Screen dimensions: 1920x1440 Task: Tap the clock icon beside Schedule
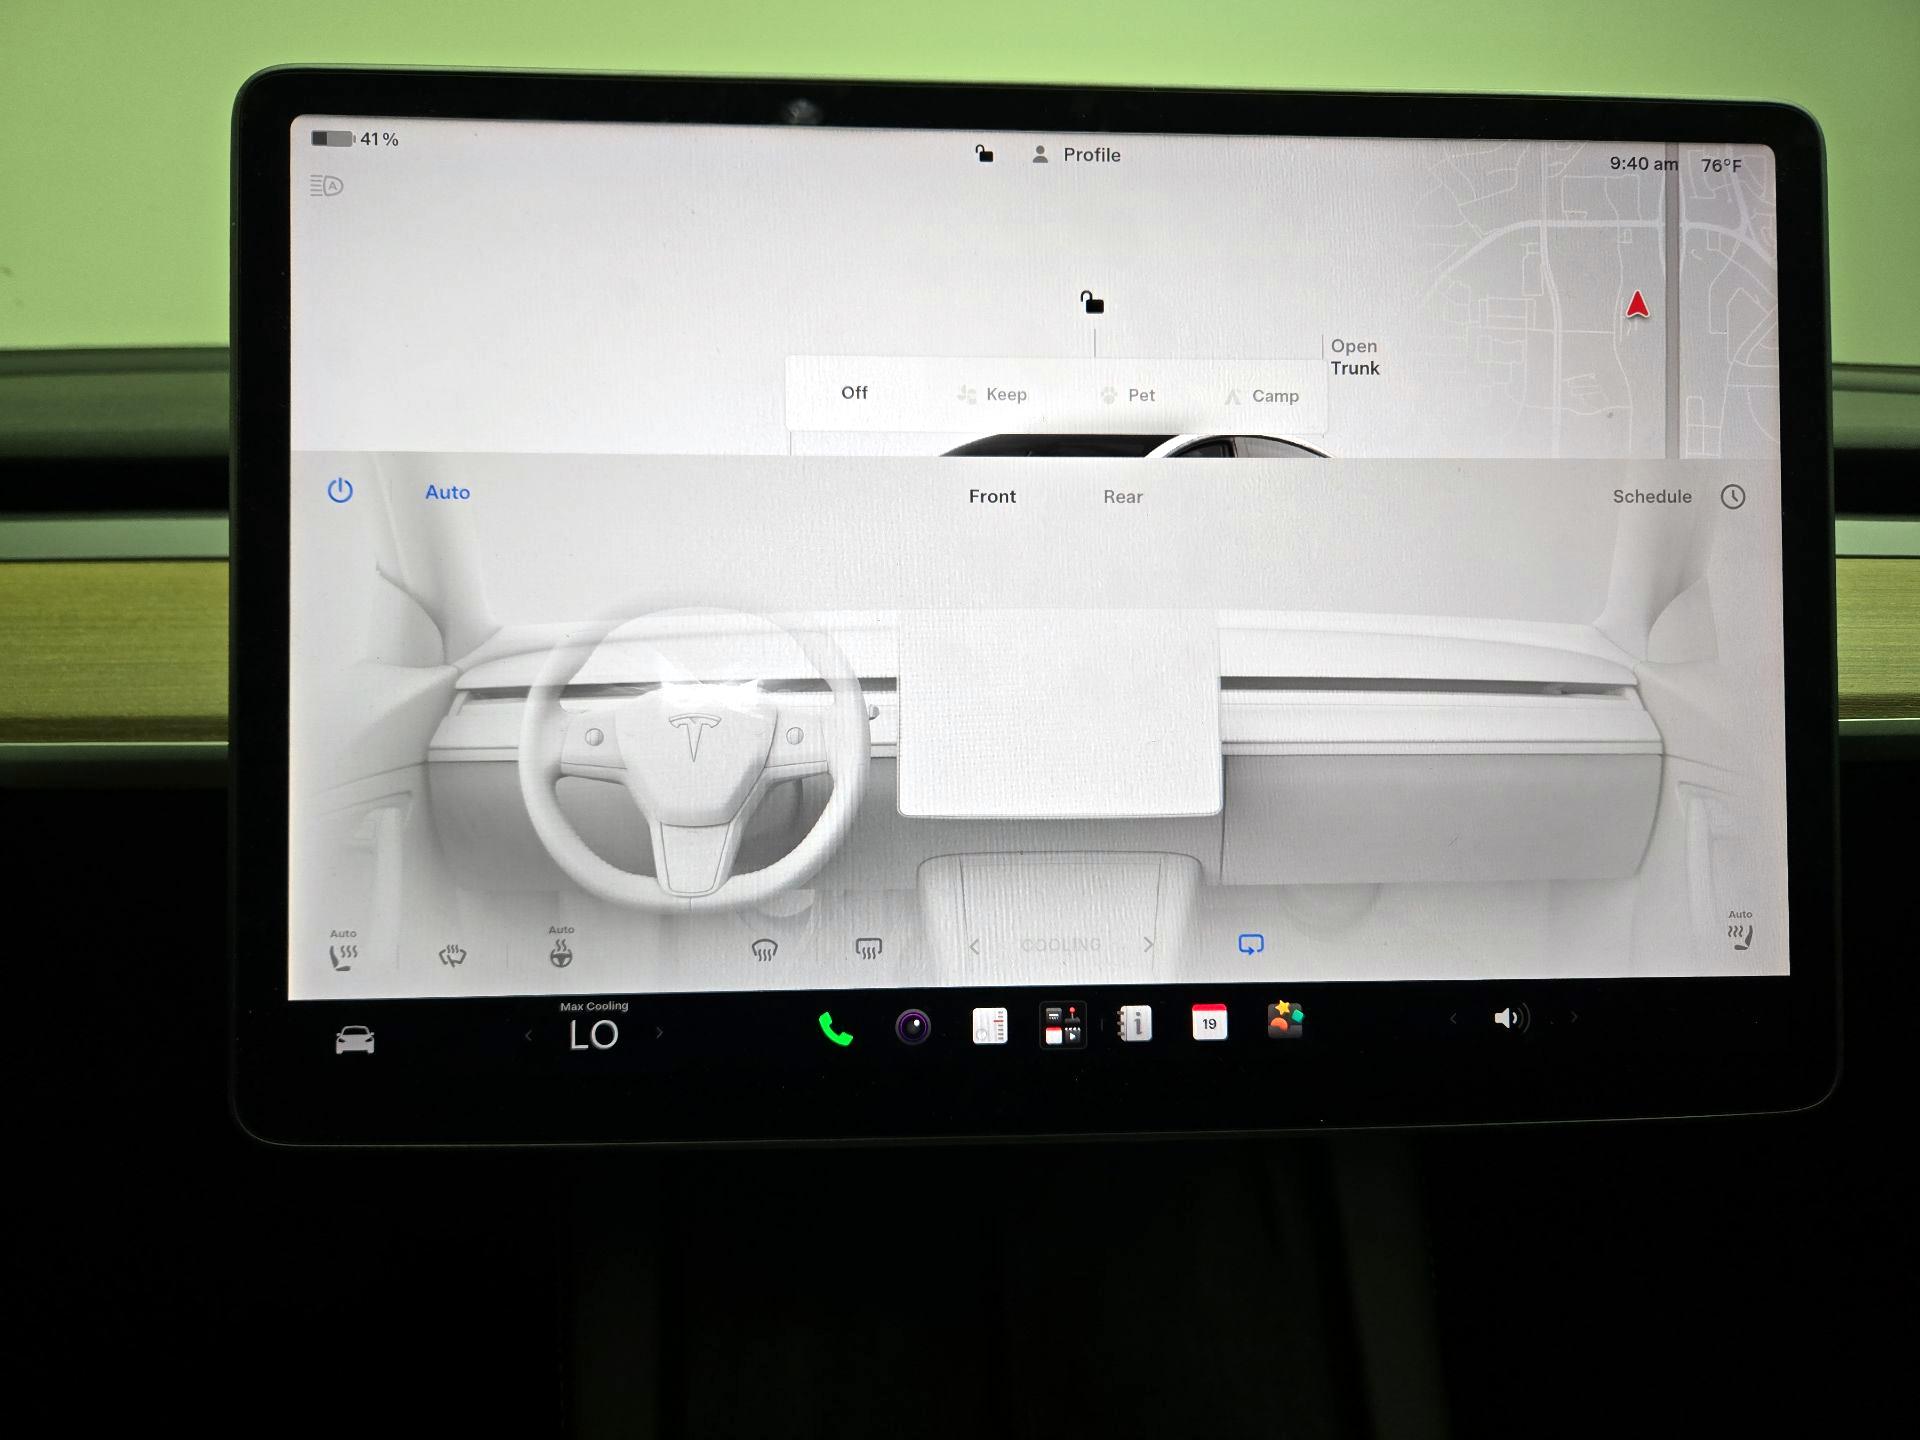pyautogui.click(x=1733, y=497)
